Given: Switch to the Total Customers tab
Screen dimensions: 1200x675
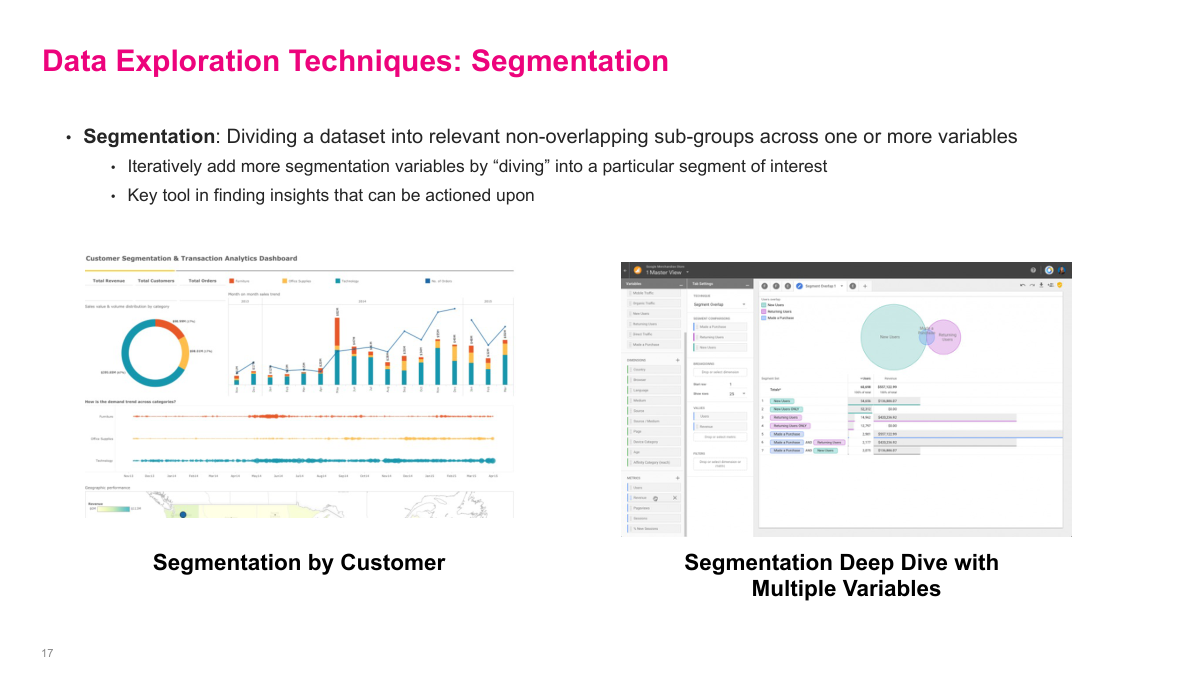Looking at the screenshot, I should click(155, 281).
